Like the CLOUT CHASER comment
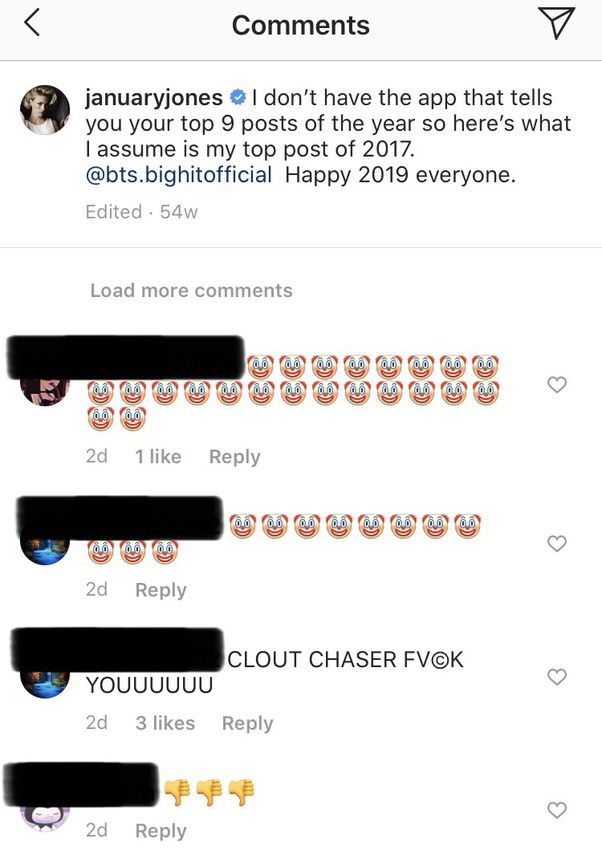This screenshot has height=851, width=602. pos(556,677)
